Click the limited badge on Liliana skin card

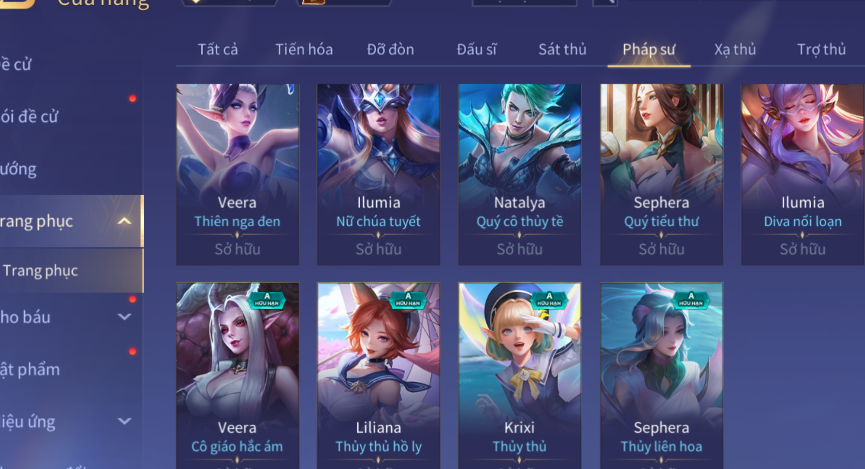[x=408, y=300]
